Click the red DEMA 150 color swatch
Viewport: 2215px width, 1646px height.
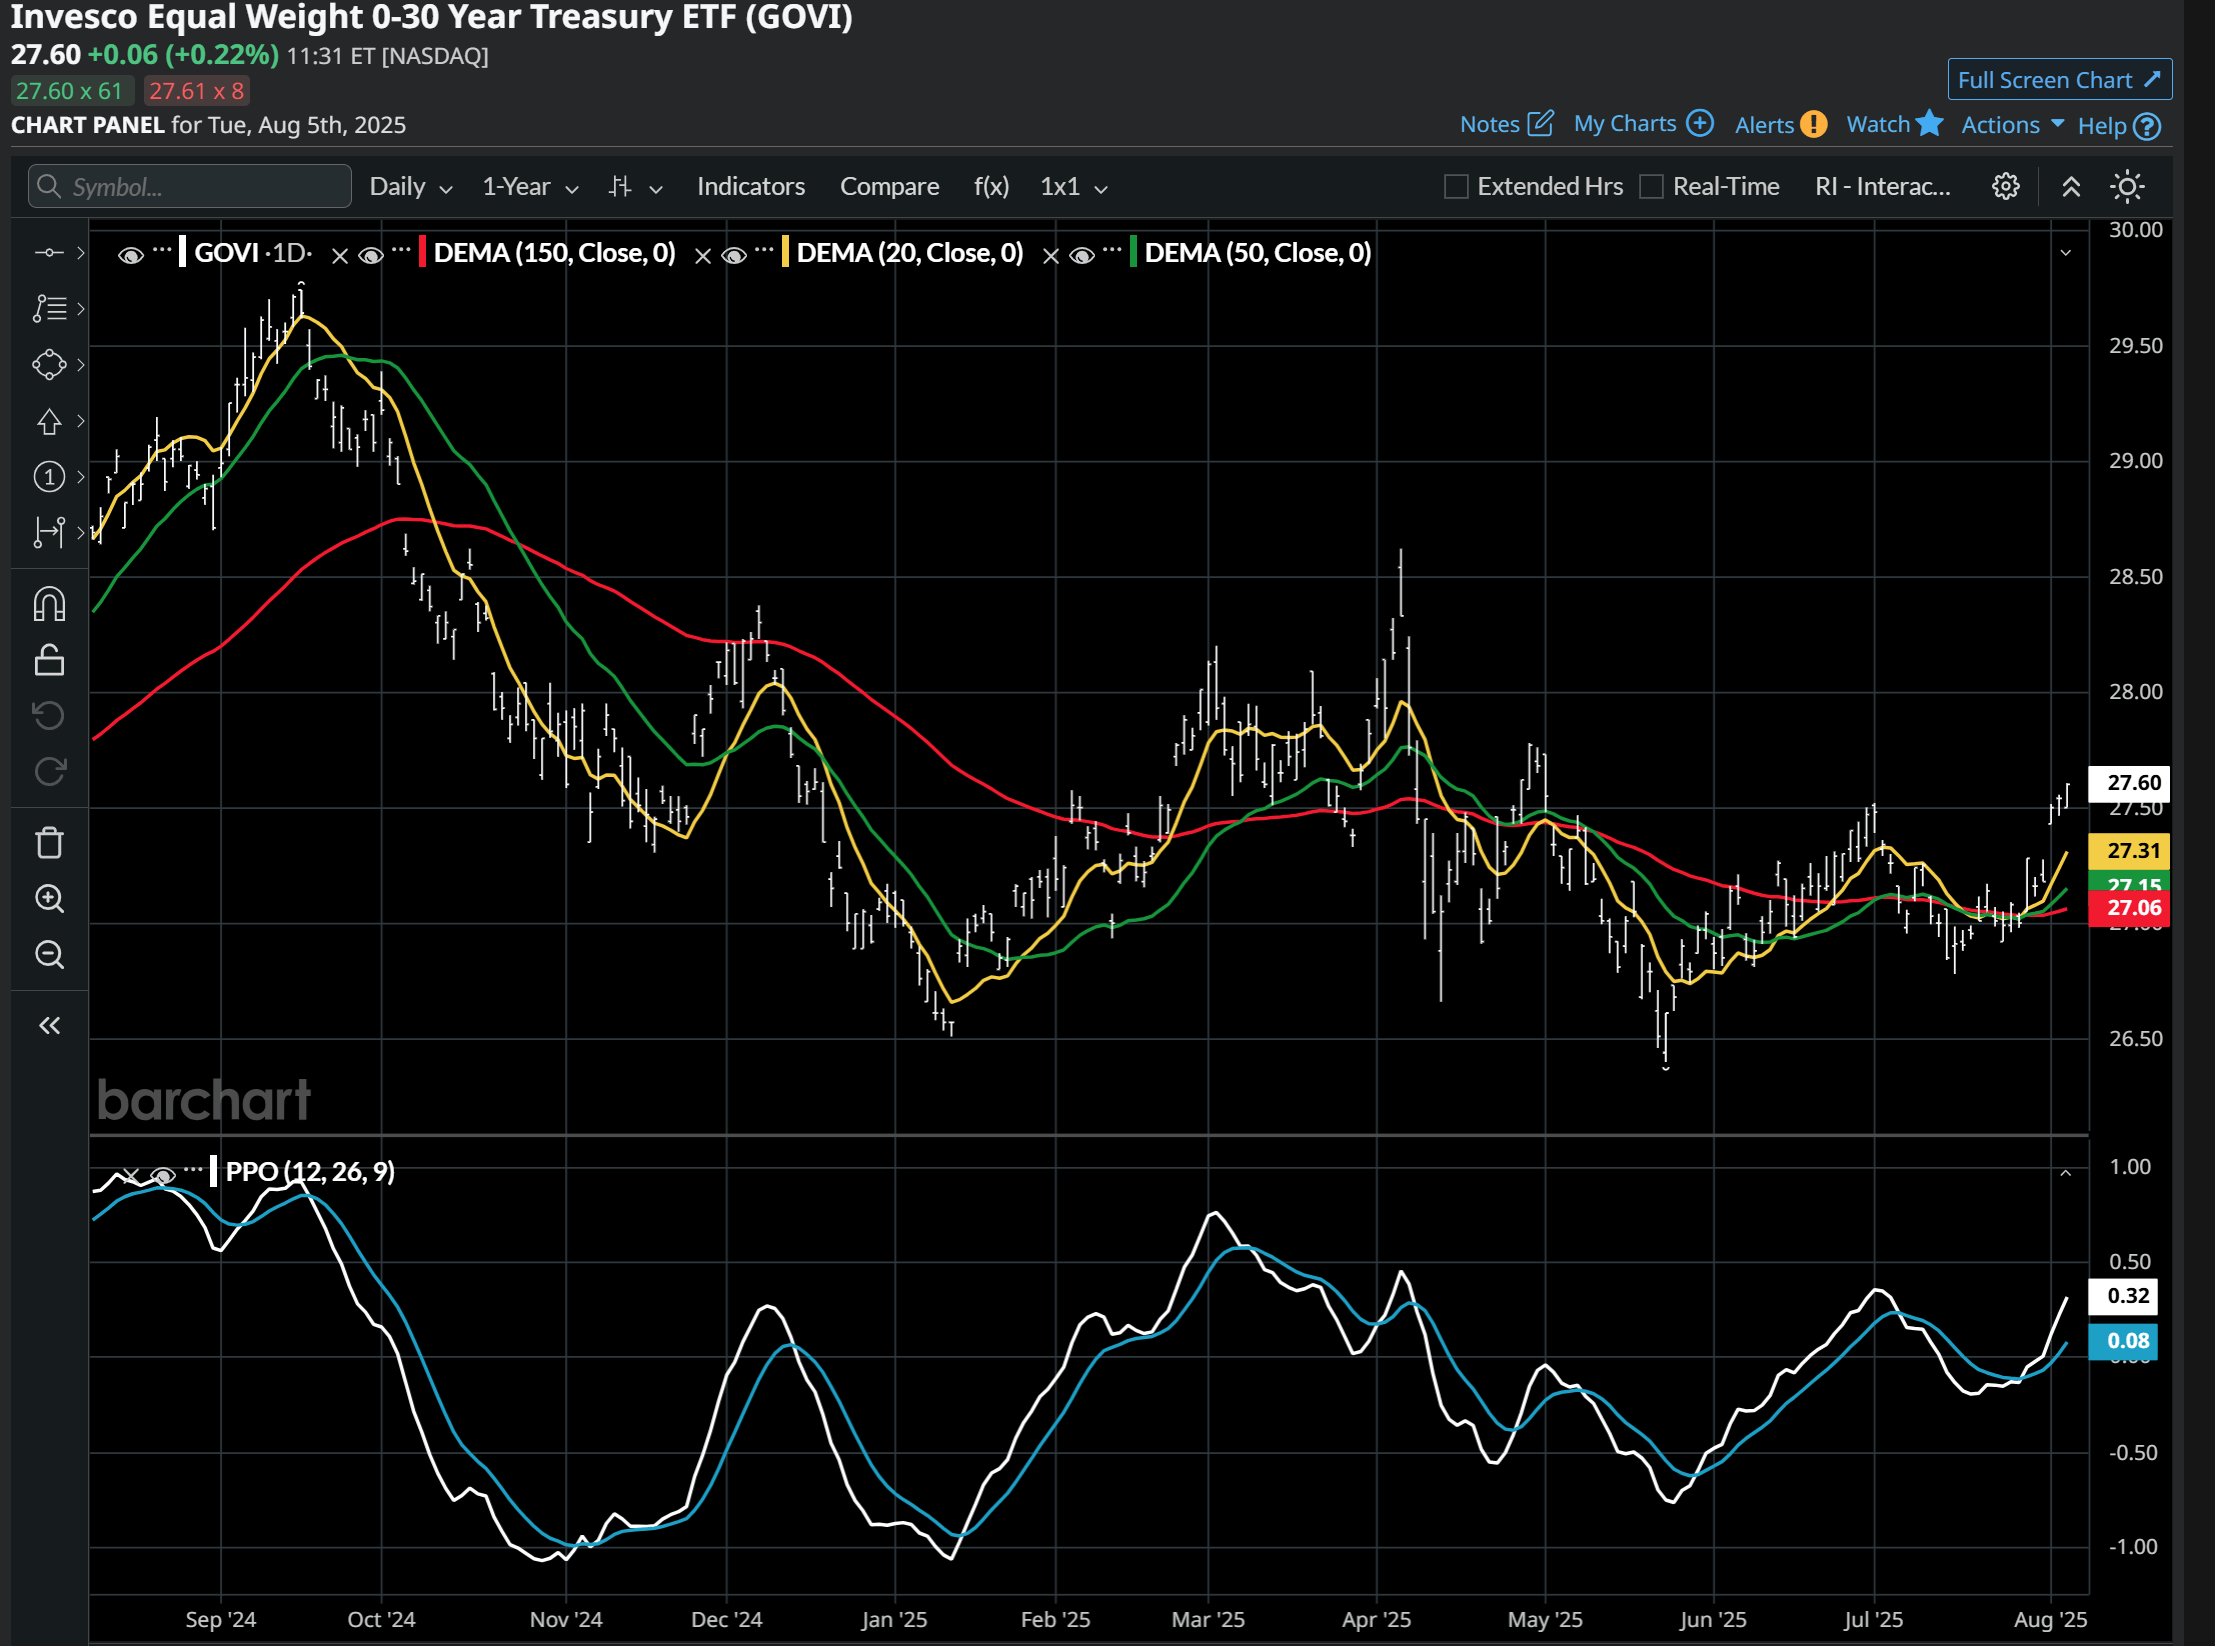pyautogui.click(x=423, y=252)
